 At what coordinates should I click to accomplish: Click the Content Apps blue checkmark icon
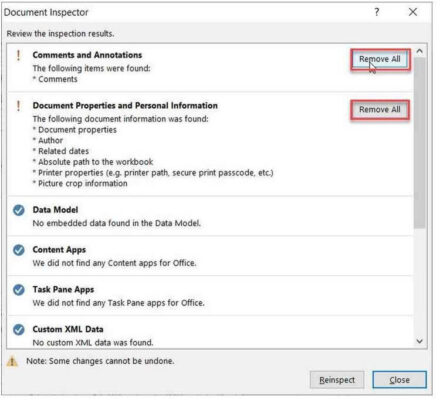point(19,250)
